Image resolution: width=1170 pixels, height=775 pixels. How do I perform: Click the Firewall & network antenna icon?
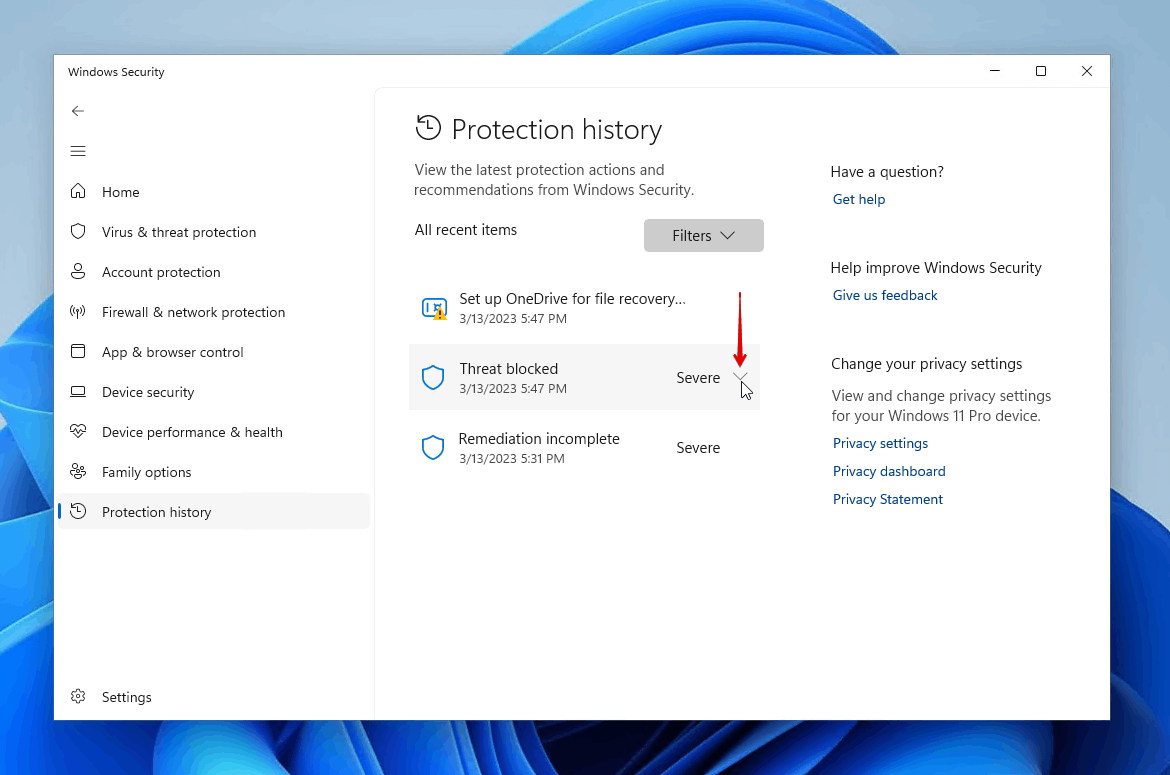point(78,311)
